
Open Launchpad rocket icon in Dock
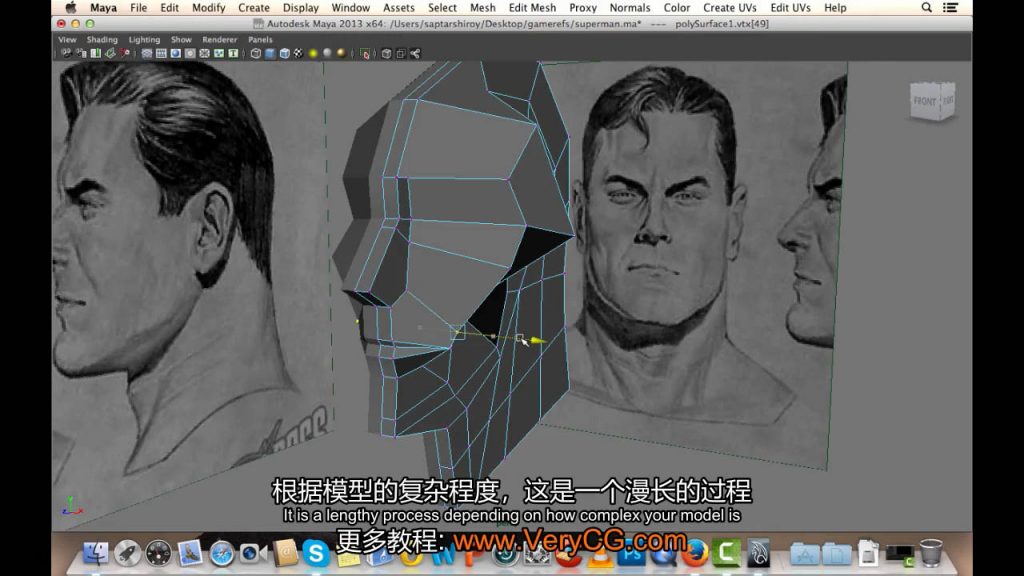[x=127, y=553]
